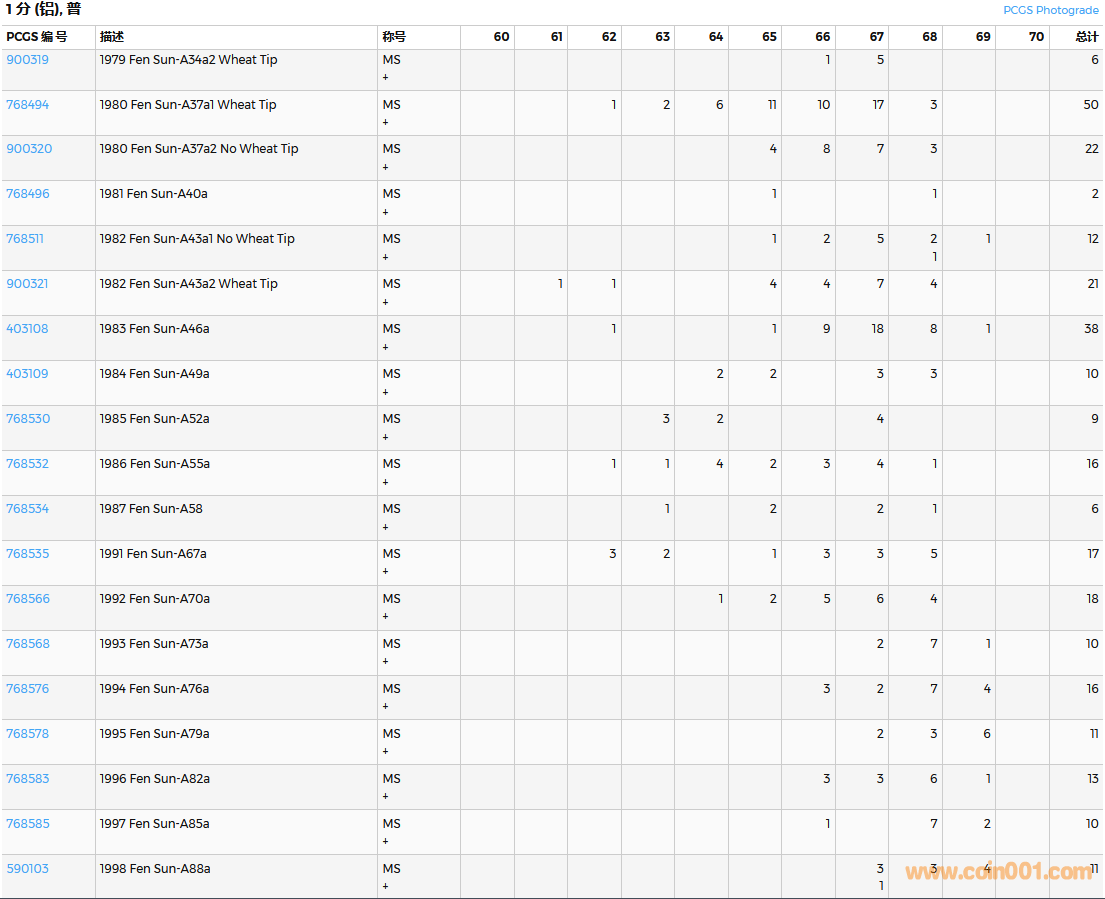Click the plus sign in 1994 Fen row
The height and width of the screenshot is (899, 1105).
[386, 707]
